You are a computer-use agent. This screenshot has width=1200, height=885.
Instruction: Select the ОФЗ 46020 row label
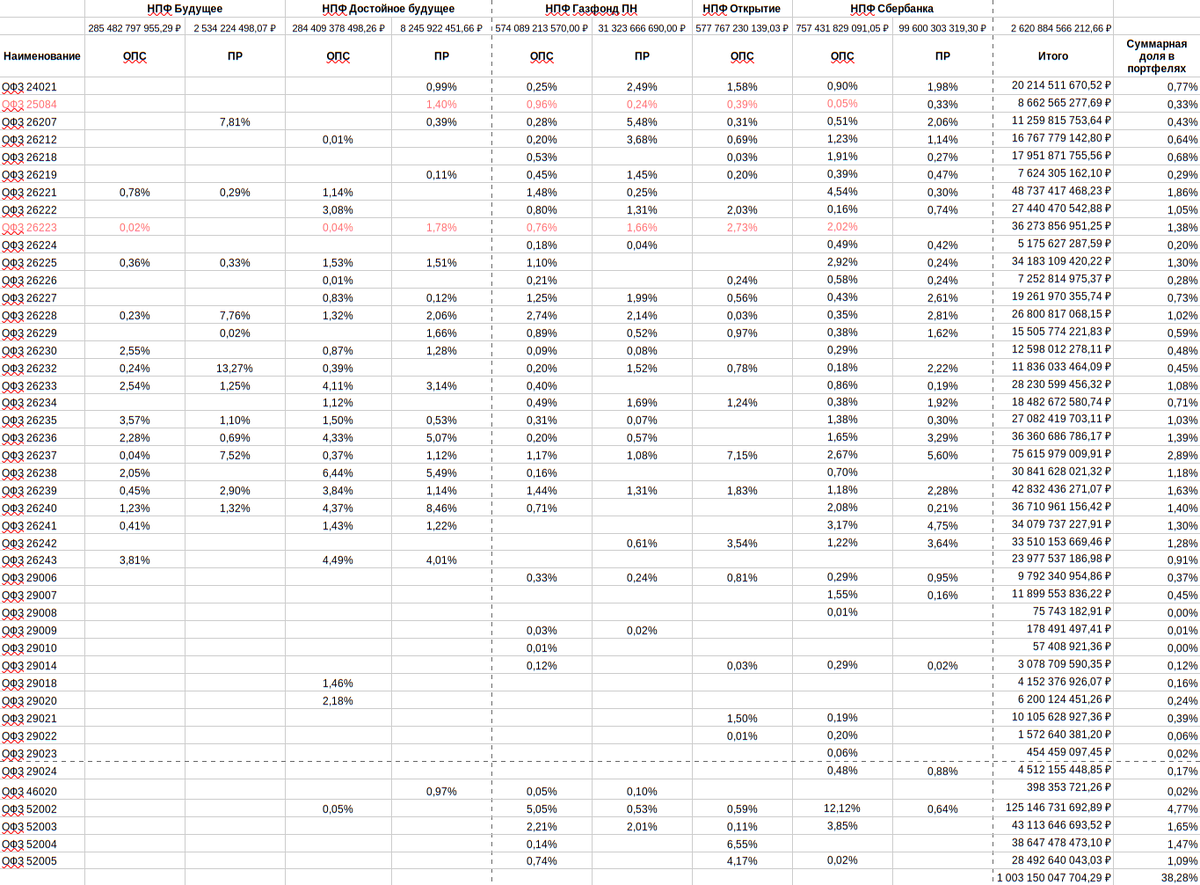point(29,791)
